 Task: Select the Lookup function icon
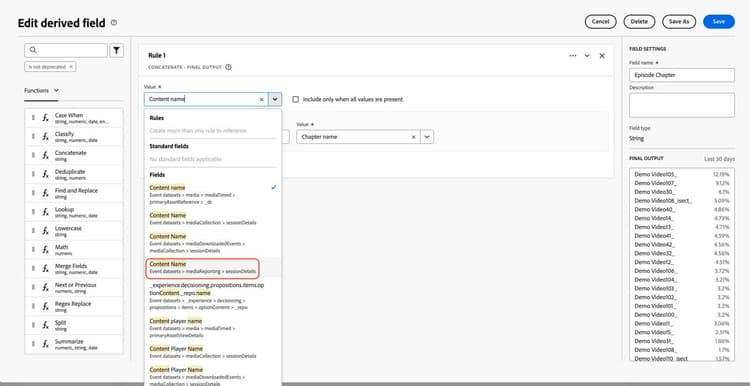point(45,212)
